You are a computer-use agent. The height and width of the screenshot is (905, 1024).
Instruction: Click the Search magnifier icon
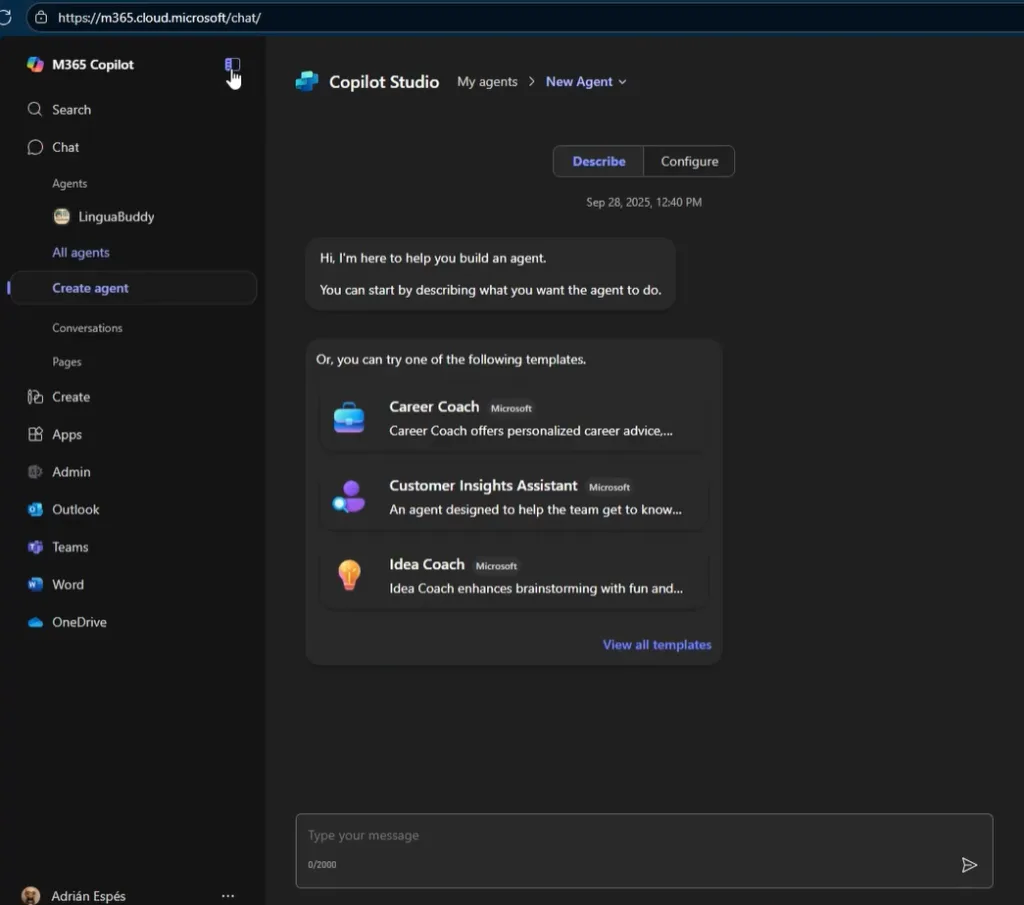coord(35,109)
